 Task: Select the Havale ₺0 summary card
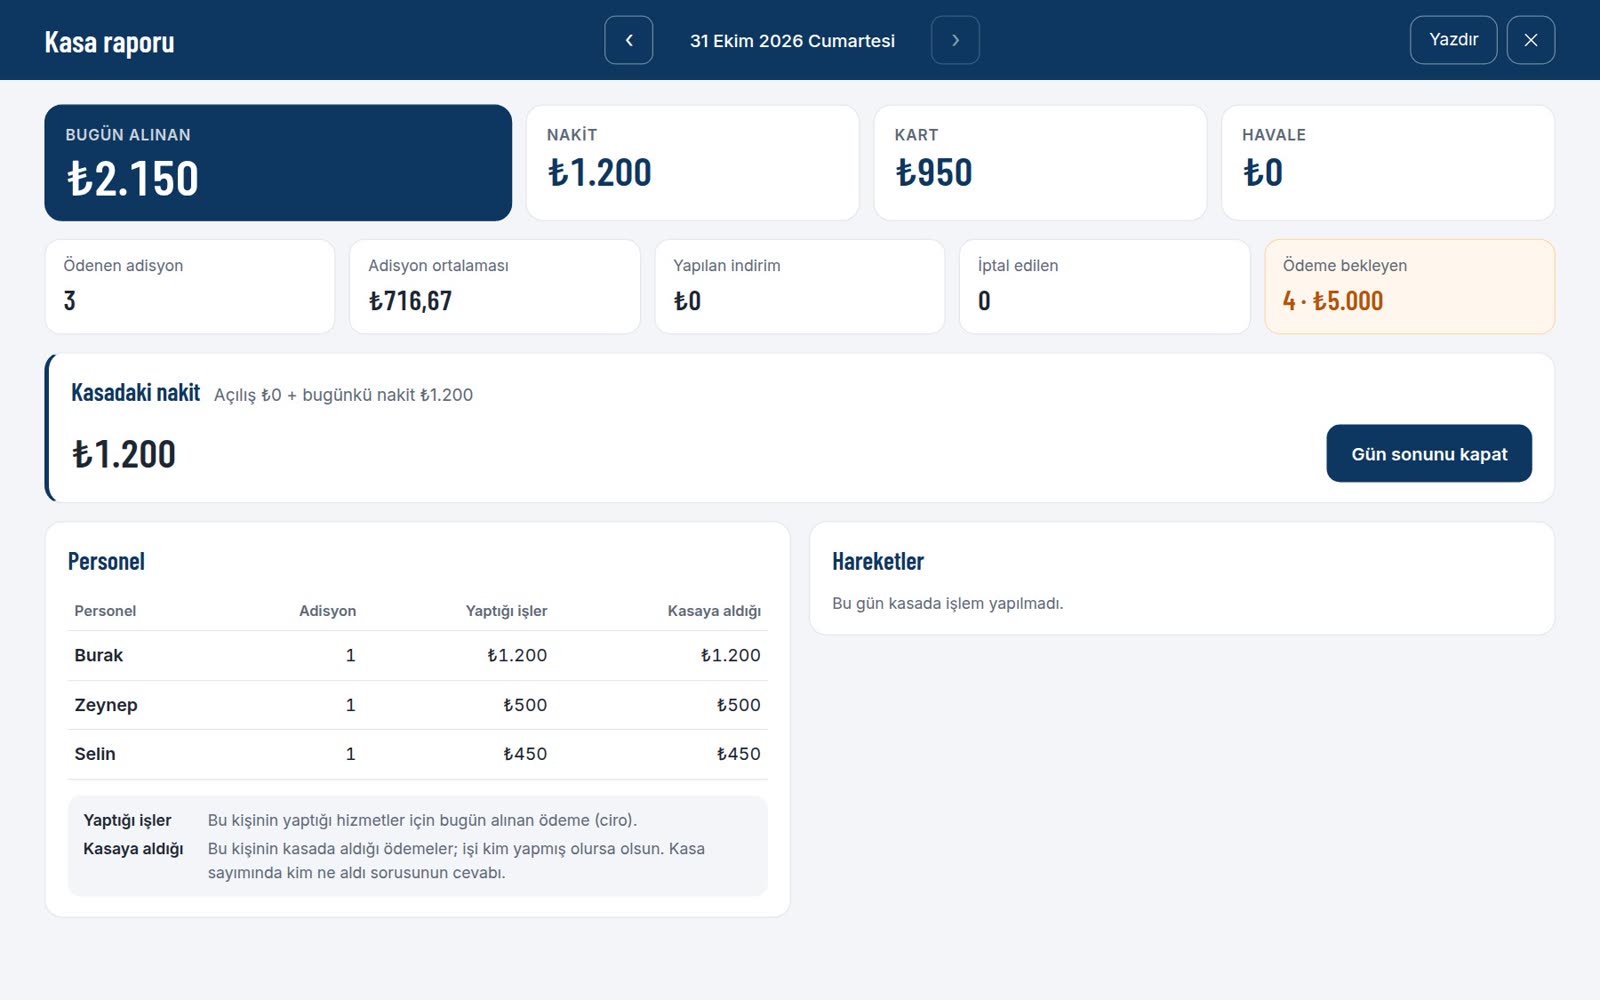(1388, 163)
